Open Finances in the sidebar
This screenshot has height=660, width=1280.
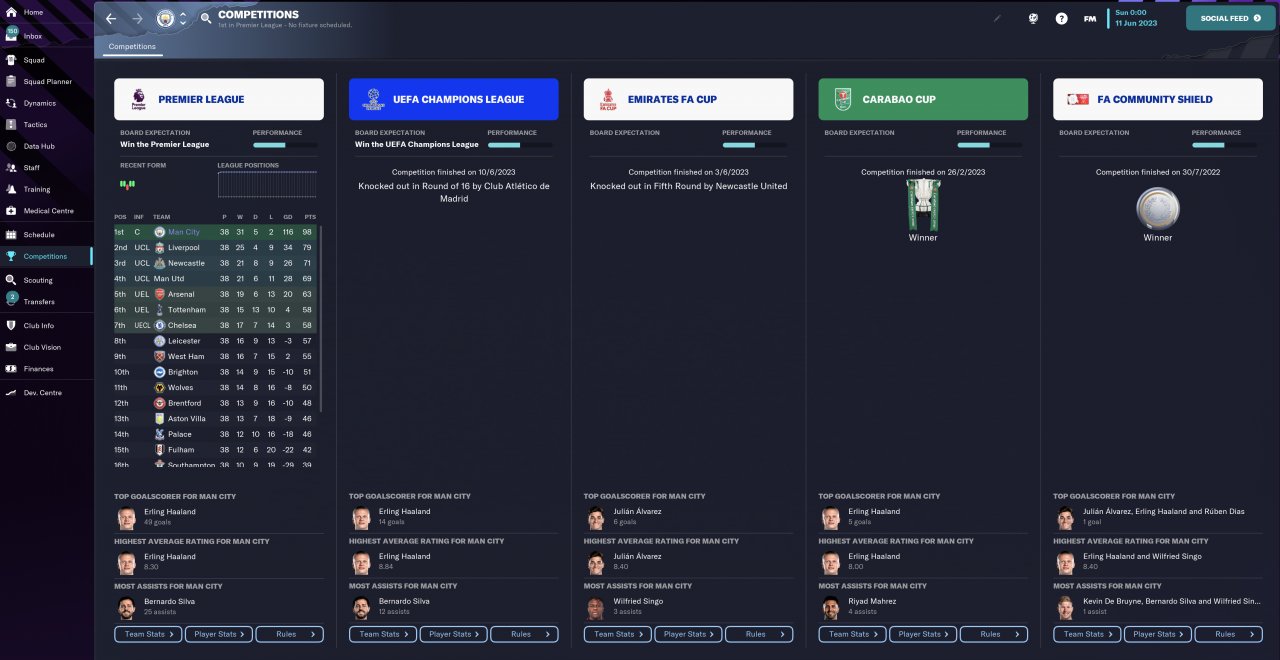[46, 369]
